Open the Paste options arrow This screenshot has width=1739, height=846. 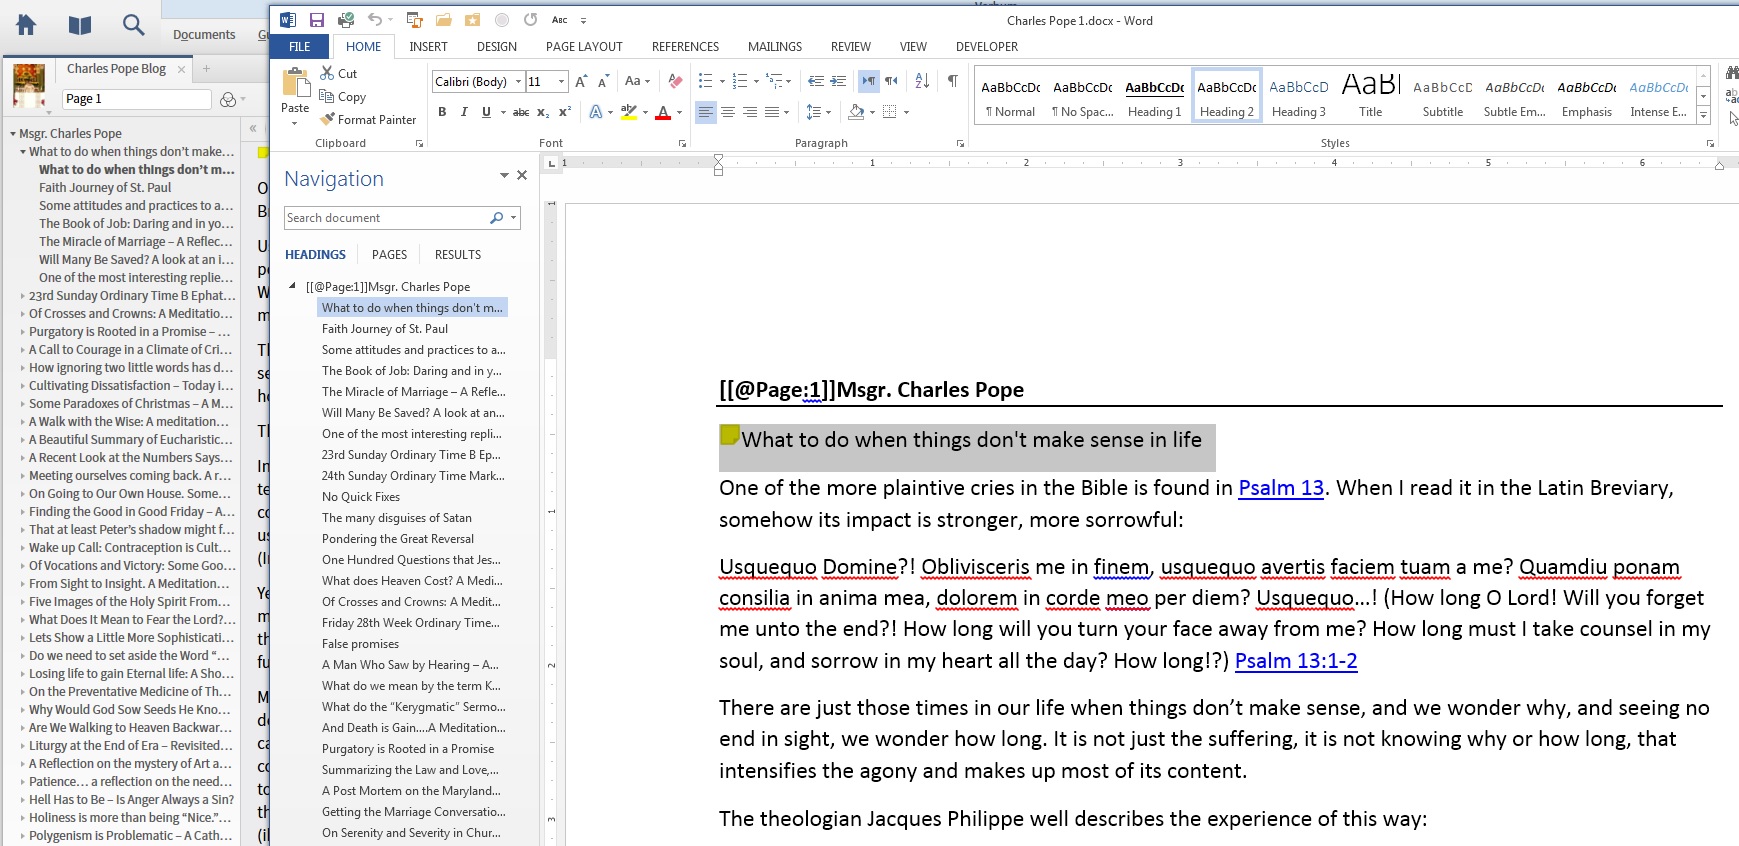294,123
